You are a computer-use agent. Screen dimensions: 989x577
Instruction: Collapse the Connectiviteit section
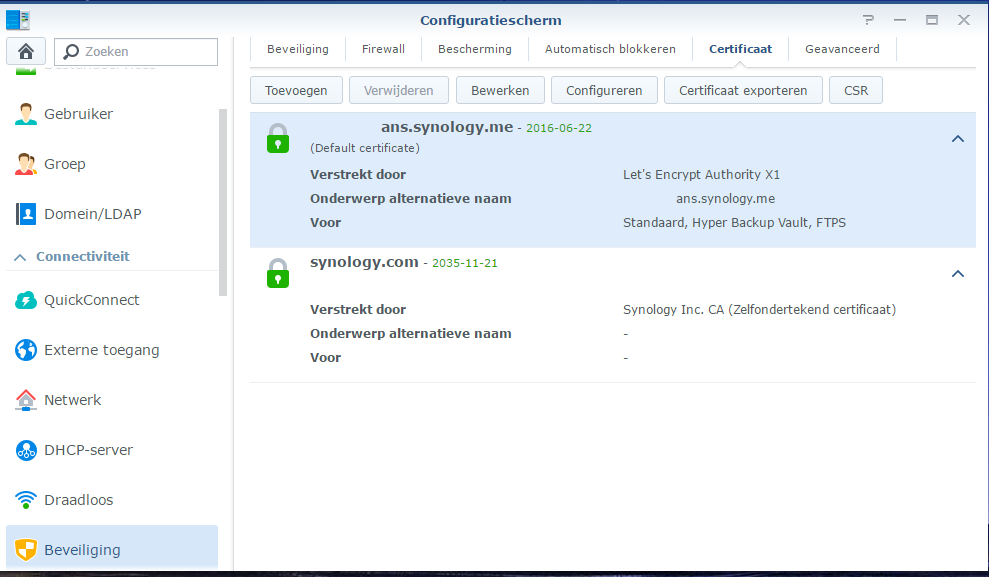(20, 257)
